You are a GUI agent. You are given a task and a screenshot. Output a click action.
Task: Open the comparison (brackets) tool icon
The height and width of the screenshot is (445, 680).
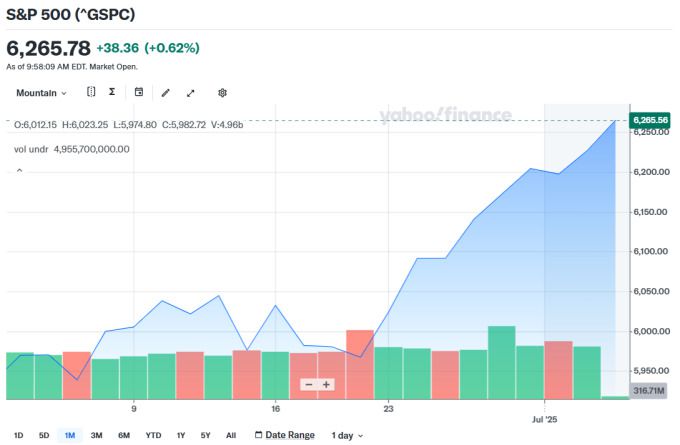click(x=91, y=92)
